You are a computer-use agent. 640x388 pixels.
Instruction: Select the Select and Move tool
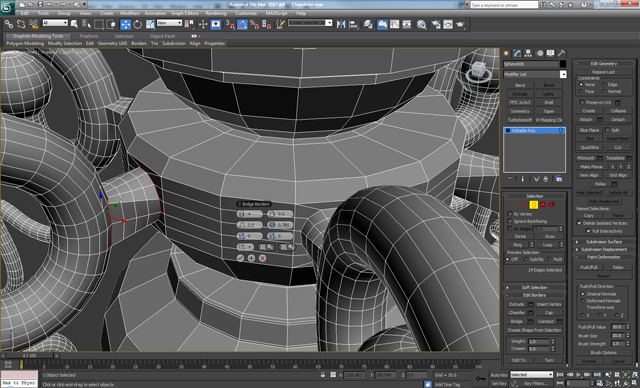point(125,24)
